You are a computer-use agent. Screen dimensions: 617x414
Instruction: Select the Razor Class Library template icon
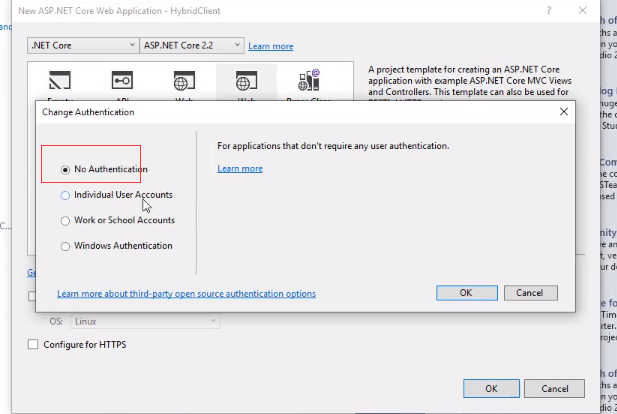tap(309, 80)
